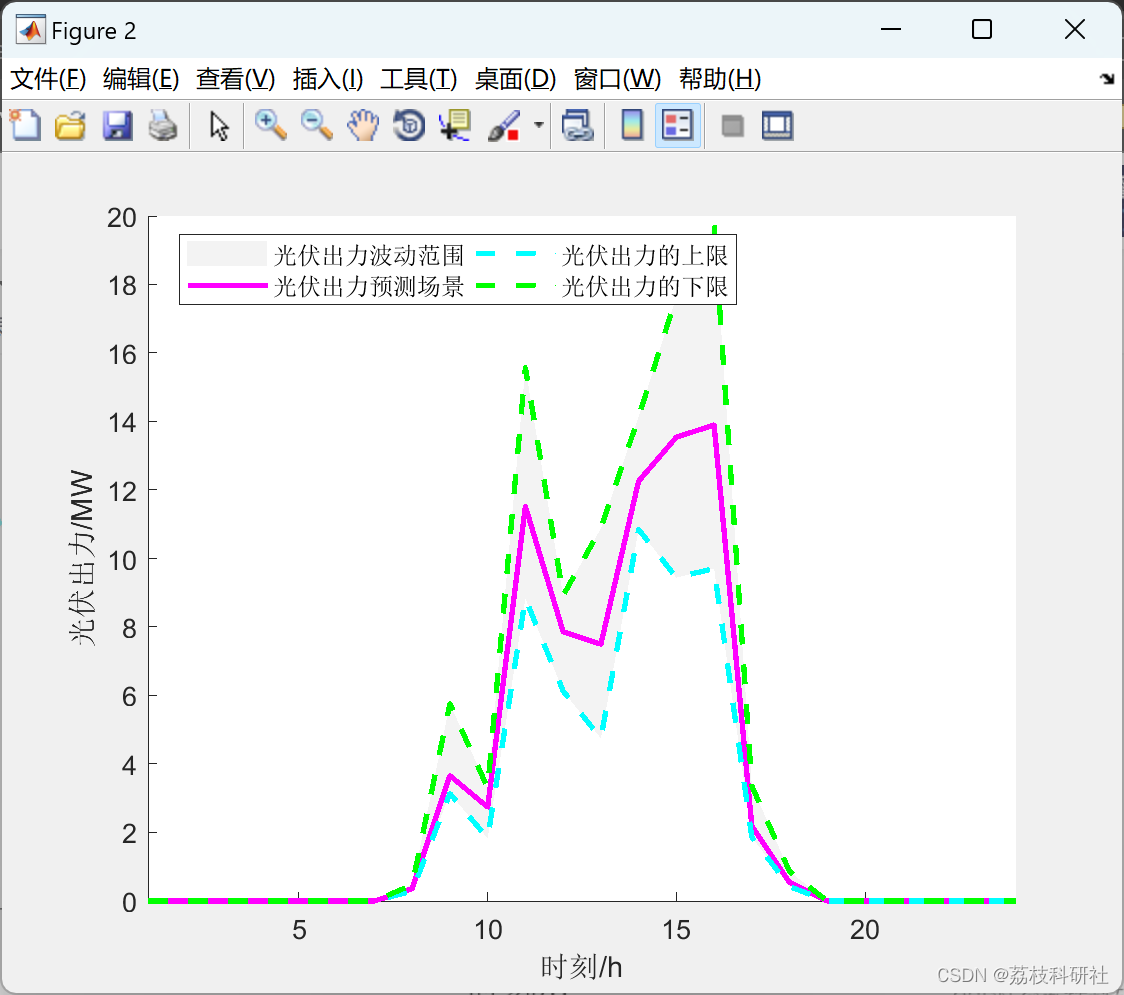
Task: Print the figure with the printer icon
Action: click(x=163, y=125)
